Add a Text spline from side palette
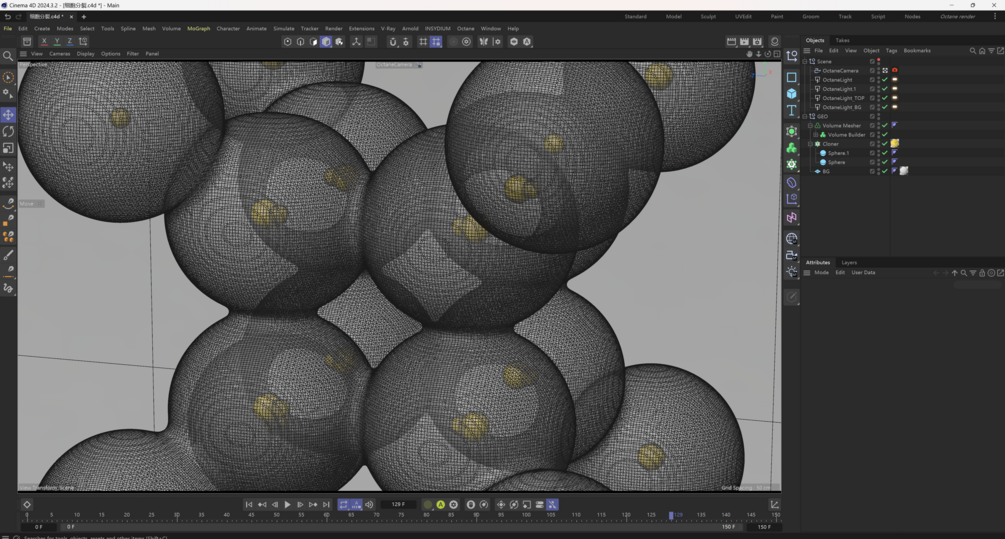The height and width of the screenshot is (539, 1005). (792, 110)
